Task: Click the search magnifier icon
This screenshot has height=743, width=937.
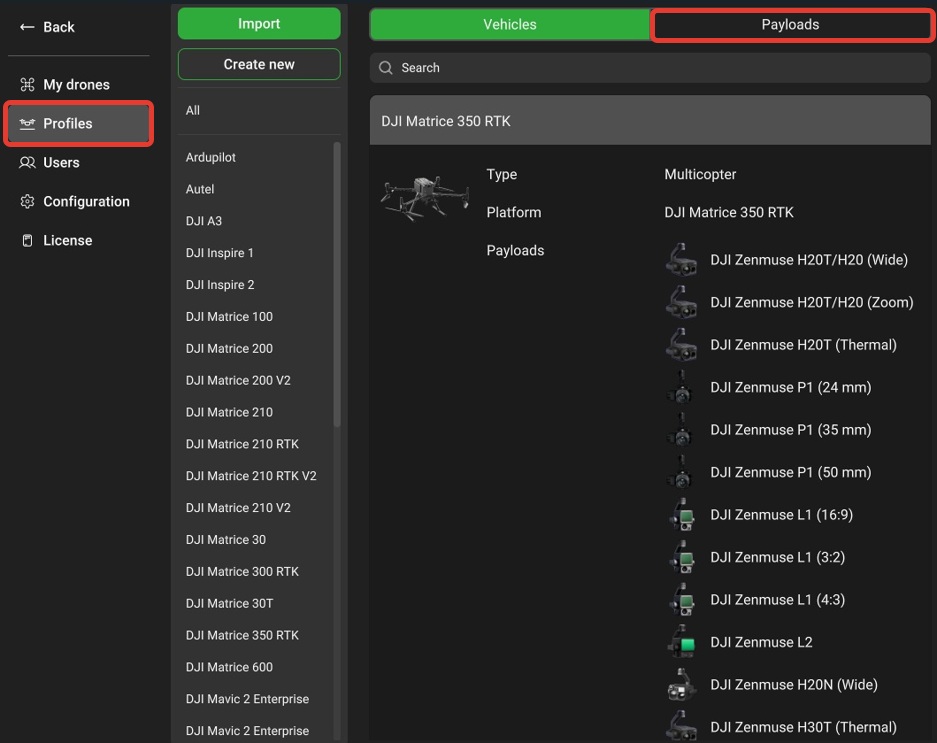Action: click(x=386, y=68)
